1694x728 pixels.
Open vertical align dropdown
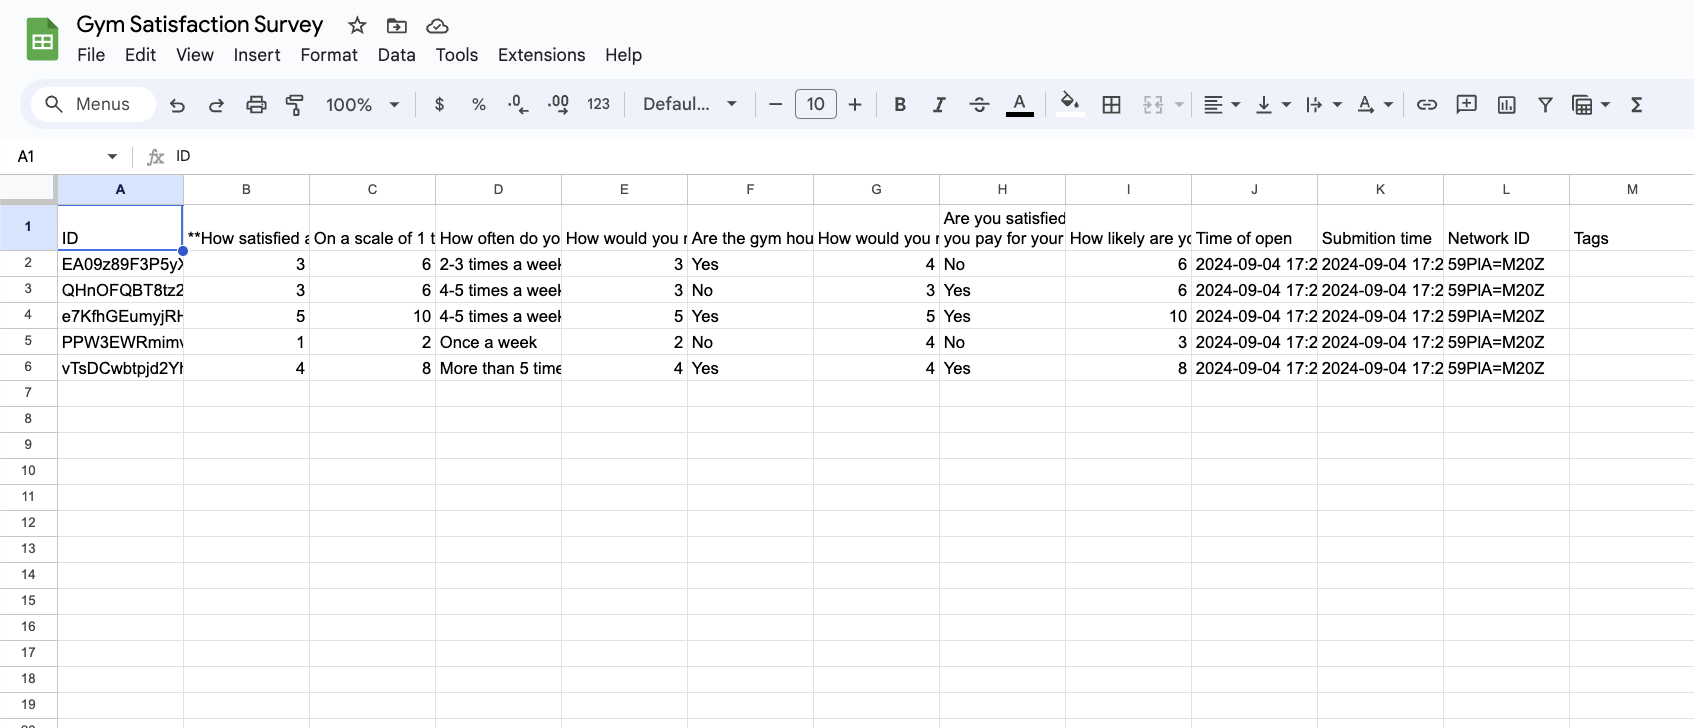[1273, 104]
